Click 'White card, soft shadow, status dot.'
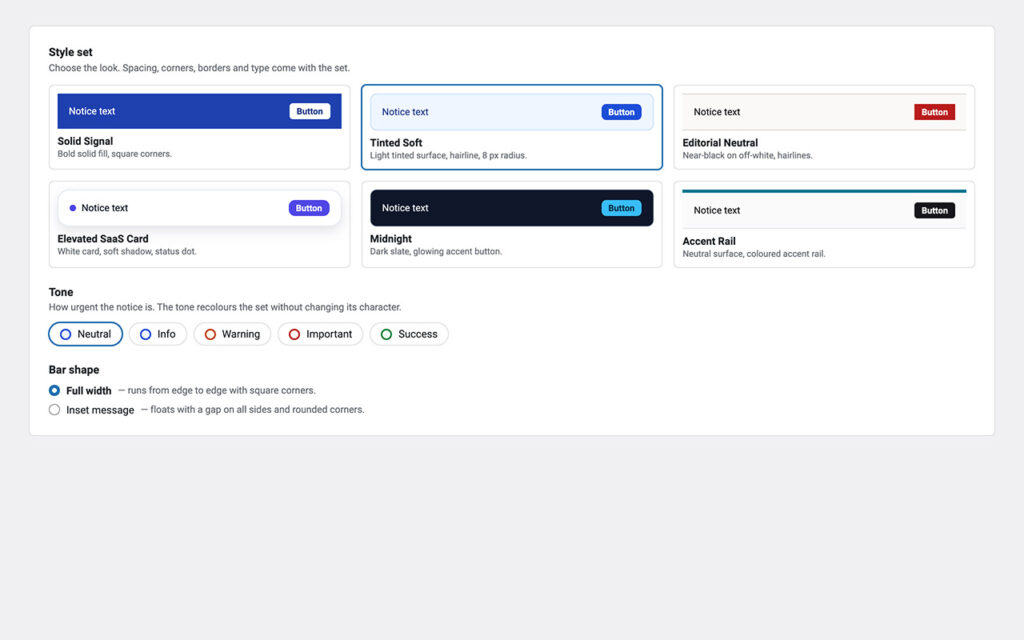This screenshot has height=640, width=1024. pyautogui.click(x=127, y=251)
